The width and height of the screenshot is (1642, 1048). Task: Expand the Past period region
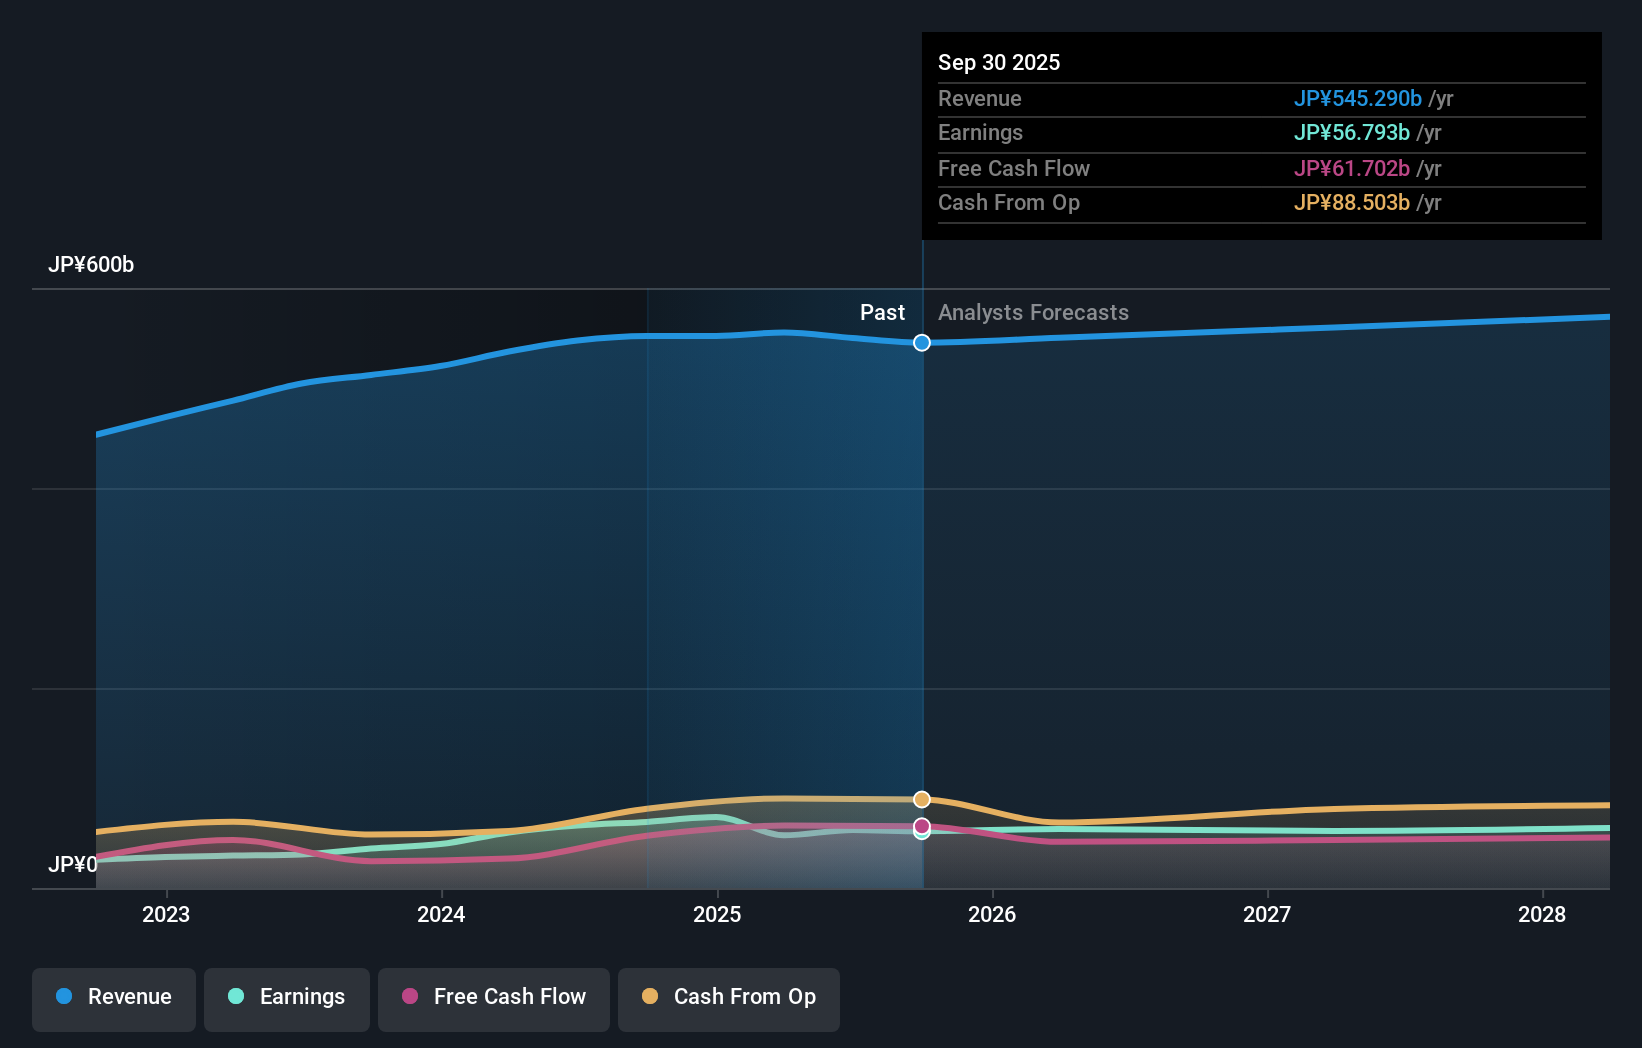pyautogui.click(x=882, y=313)
